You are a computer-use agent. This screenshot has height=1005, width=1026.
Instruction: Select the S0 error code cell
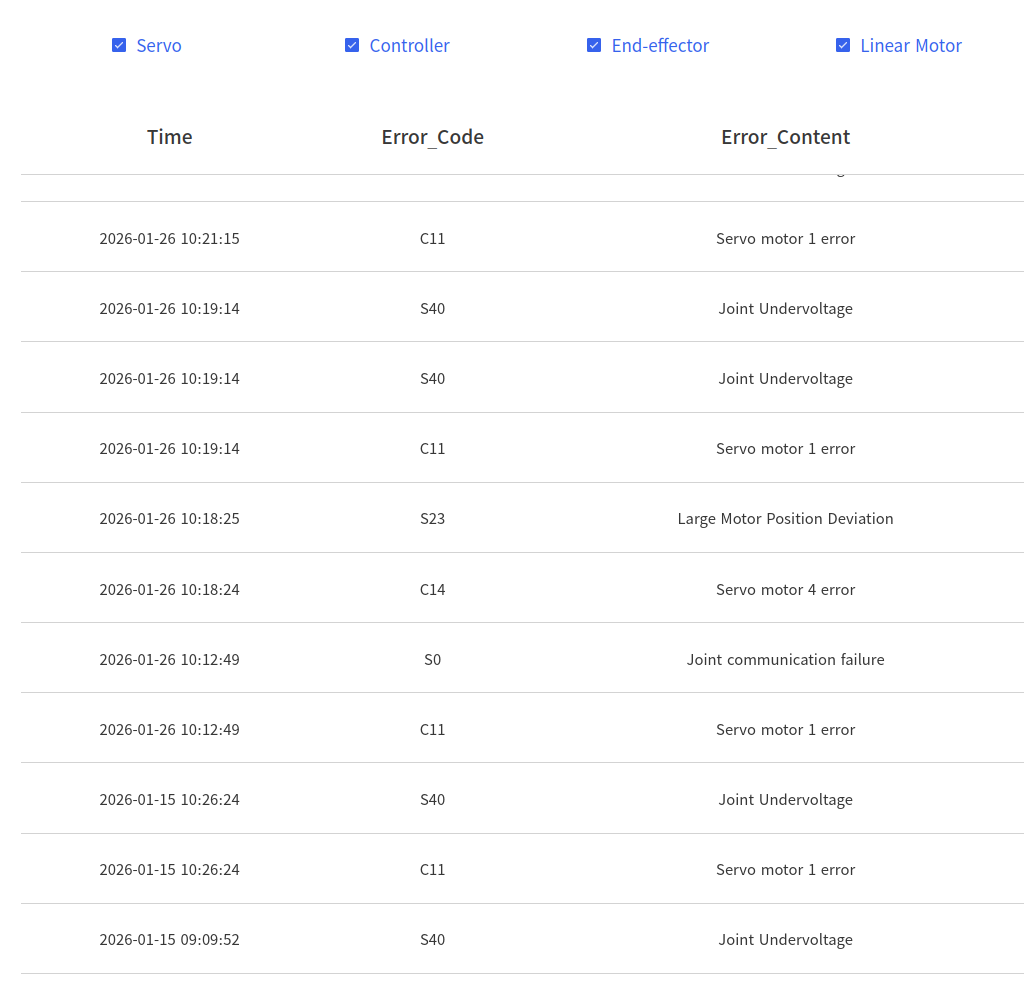[432, 660]
